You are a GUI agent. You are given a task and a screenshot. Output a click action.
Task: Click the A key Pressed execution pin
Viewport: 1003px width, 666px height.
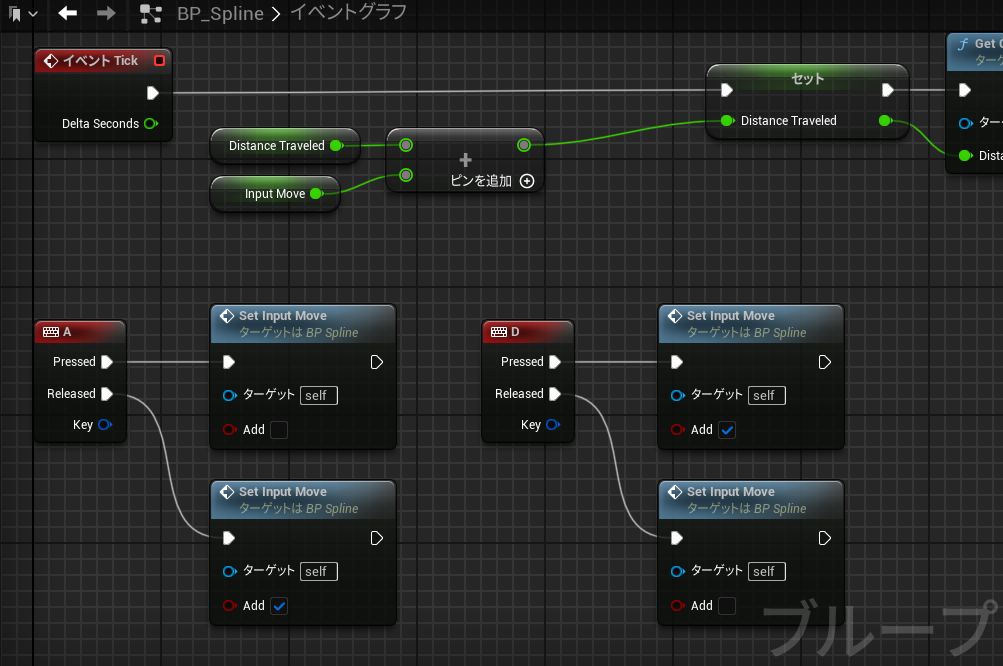(x=107, y=362)
